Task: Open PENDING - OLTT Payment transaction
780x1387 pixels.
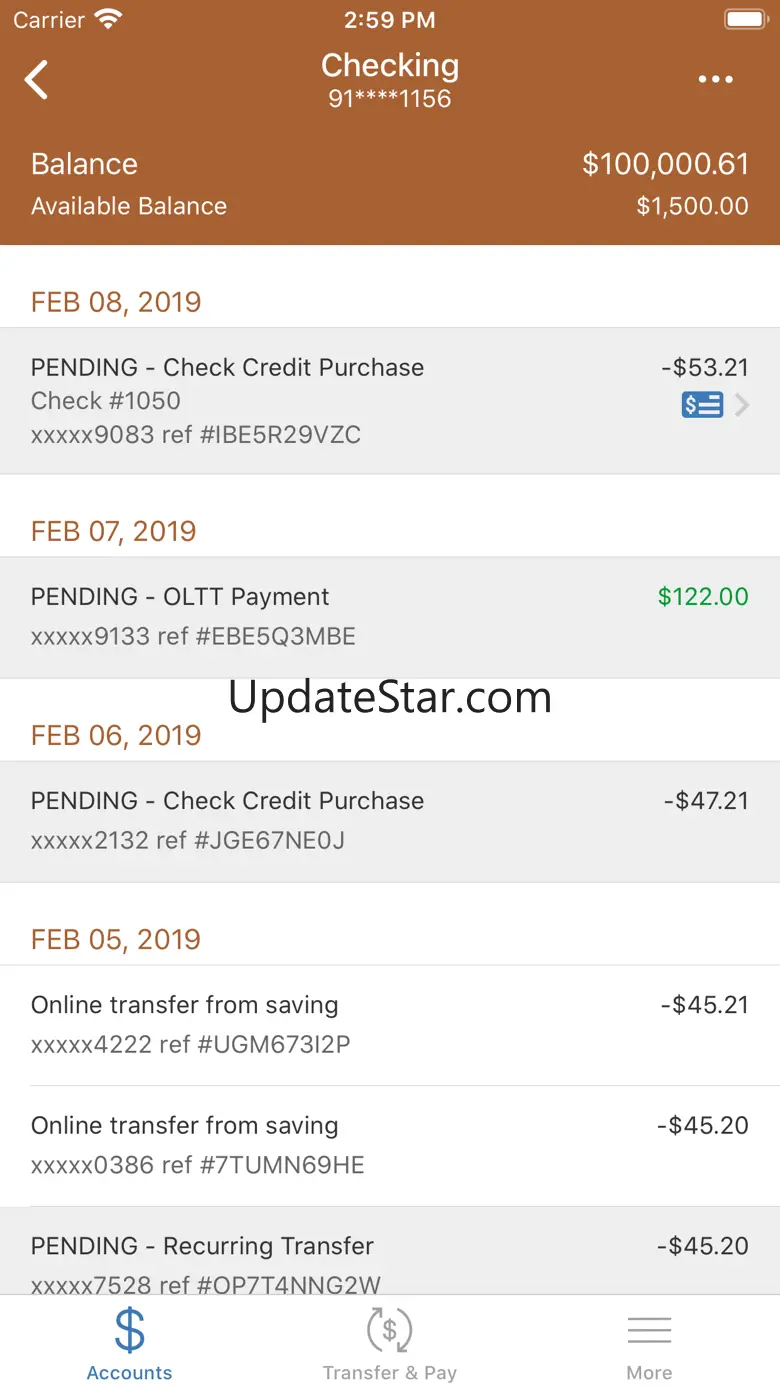Action: 390,617
